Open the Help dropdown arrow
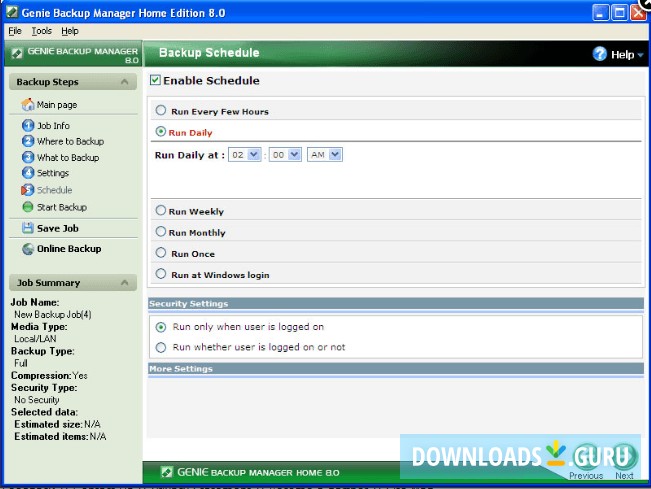The width and height of the screenshot is (651, 489). pos(640,55)
